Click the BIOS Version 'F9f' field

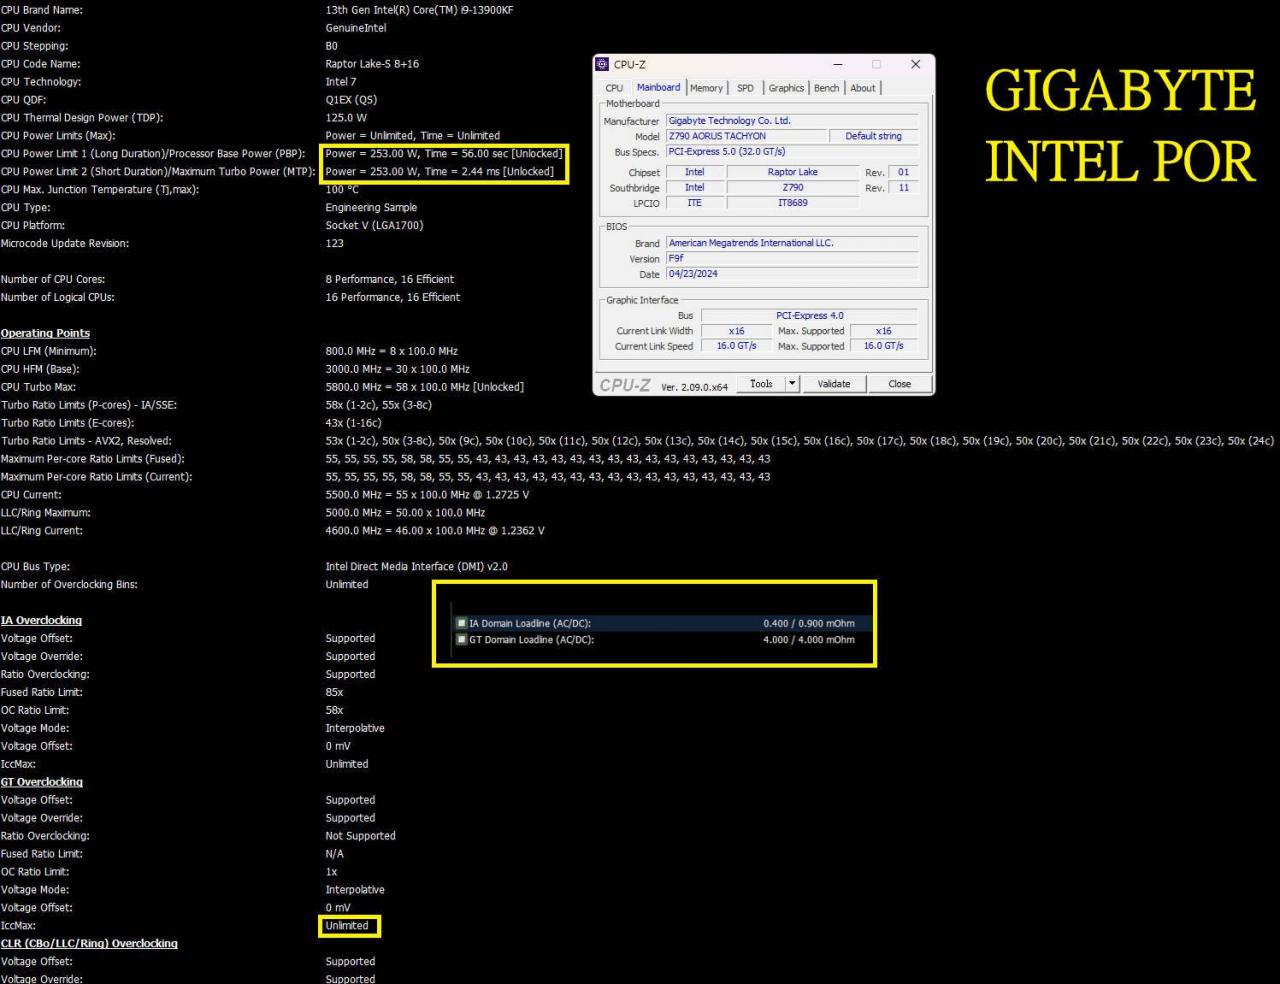point(793,258)
